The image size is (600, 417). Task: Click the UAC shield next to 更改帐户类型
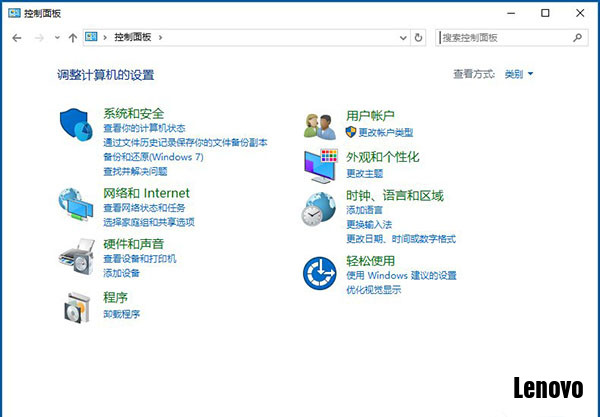351,132
